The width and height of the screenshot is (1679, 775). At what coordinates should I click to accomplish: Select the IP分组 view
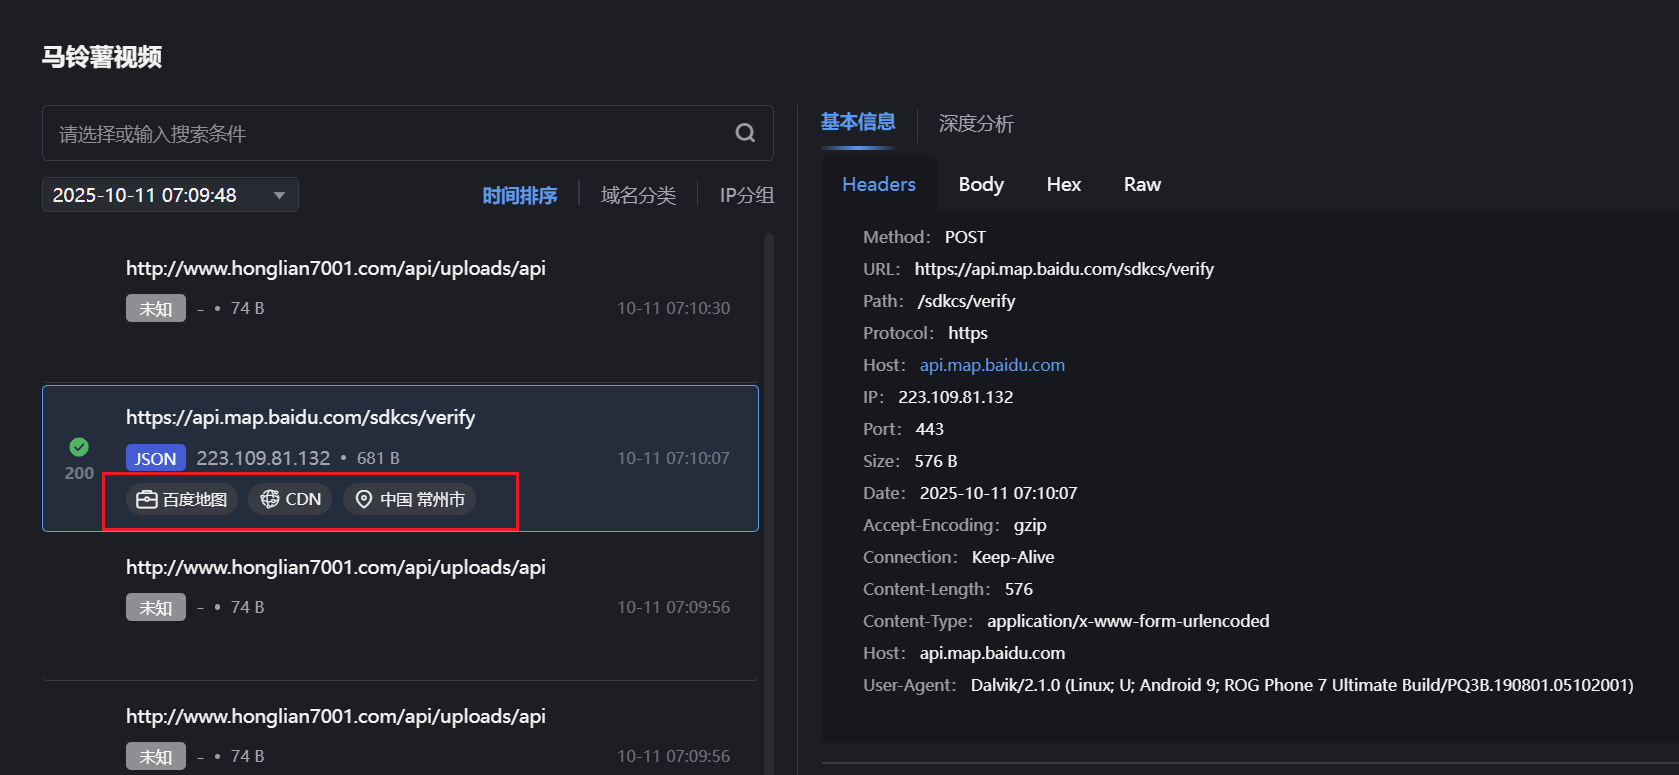point(747,195)
